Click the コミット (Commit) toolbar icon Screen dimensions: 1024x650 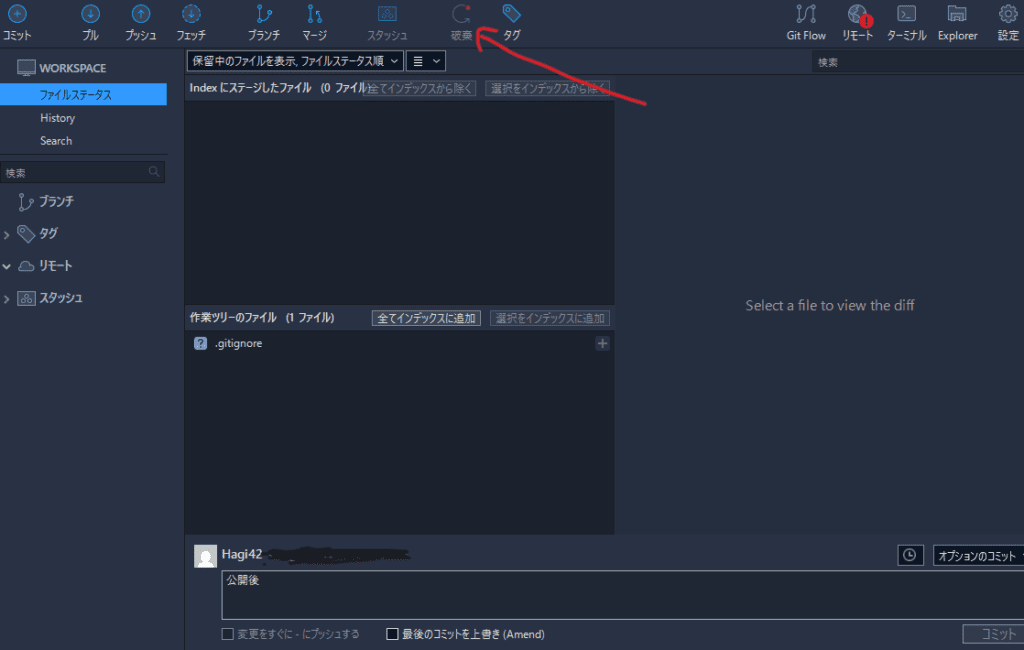point(17,15)
